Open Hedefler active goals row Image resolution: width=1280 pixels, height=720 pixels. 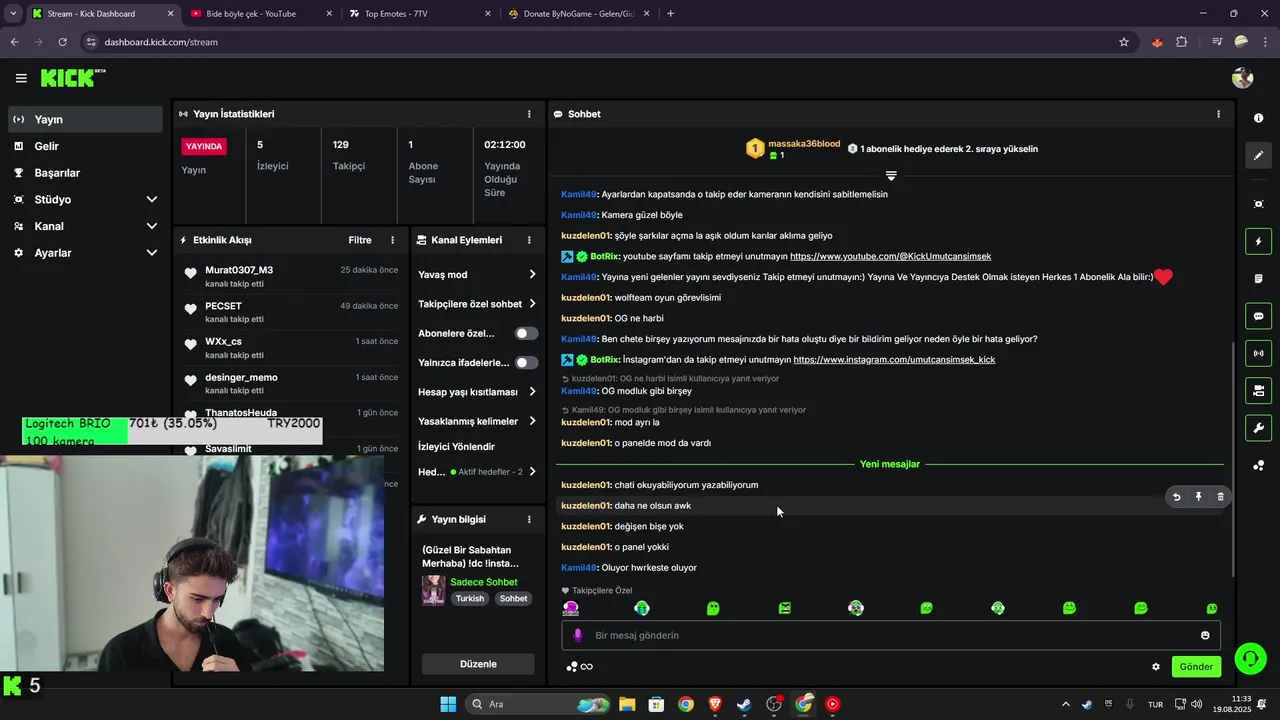click(x=477, y=471)
